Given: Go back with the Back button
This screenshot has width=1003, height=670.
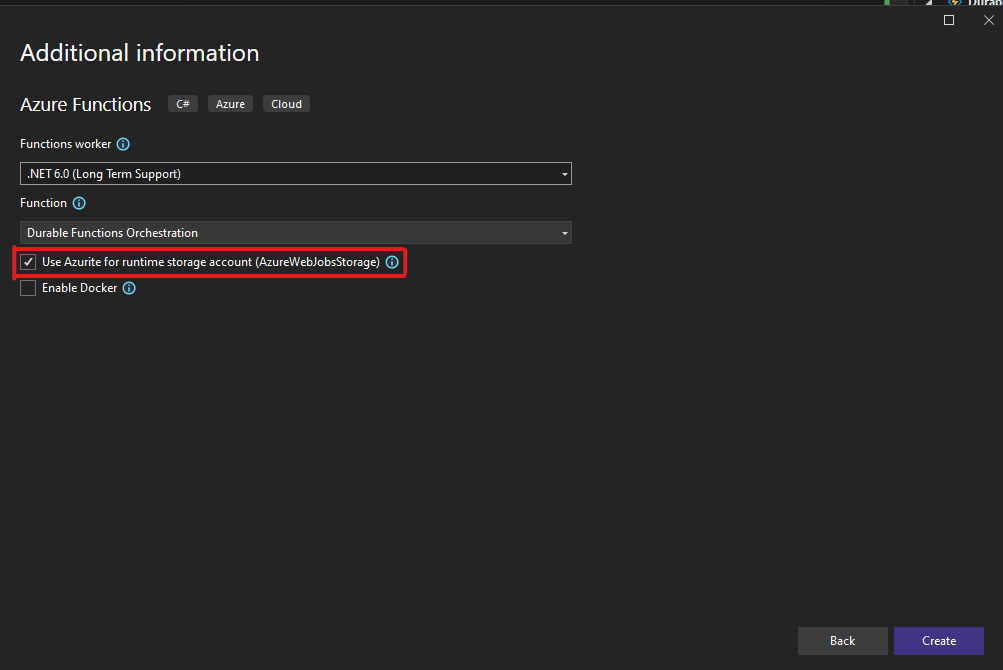Looking at the screenshot, I should tap(842, 641).
